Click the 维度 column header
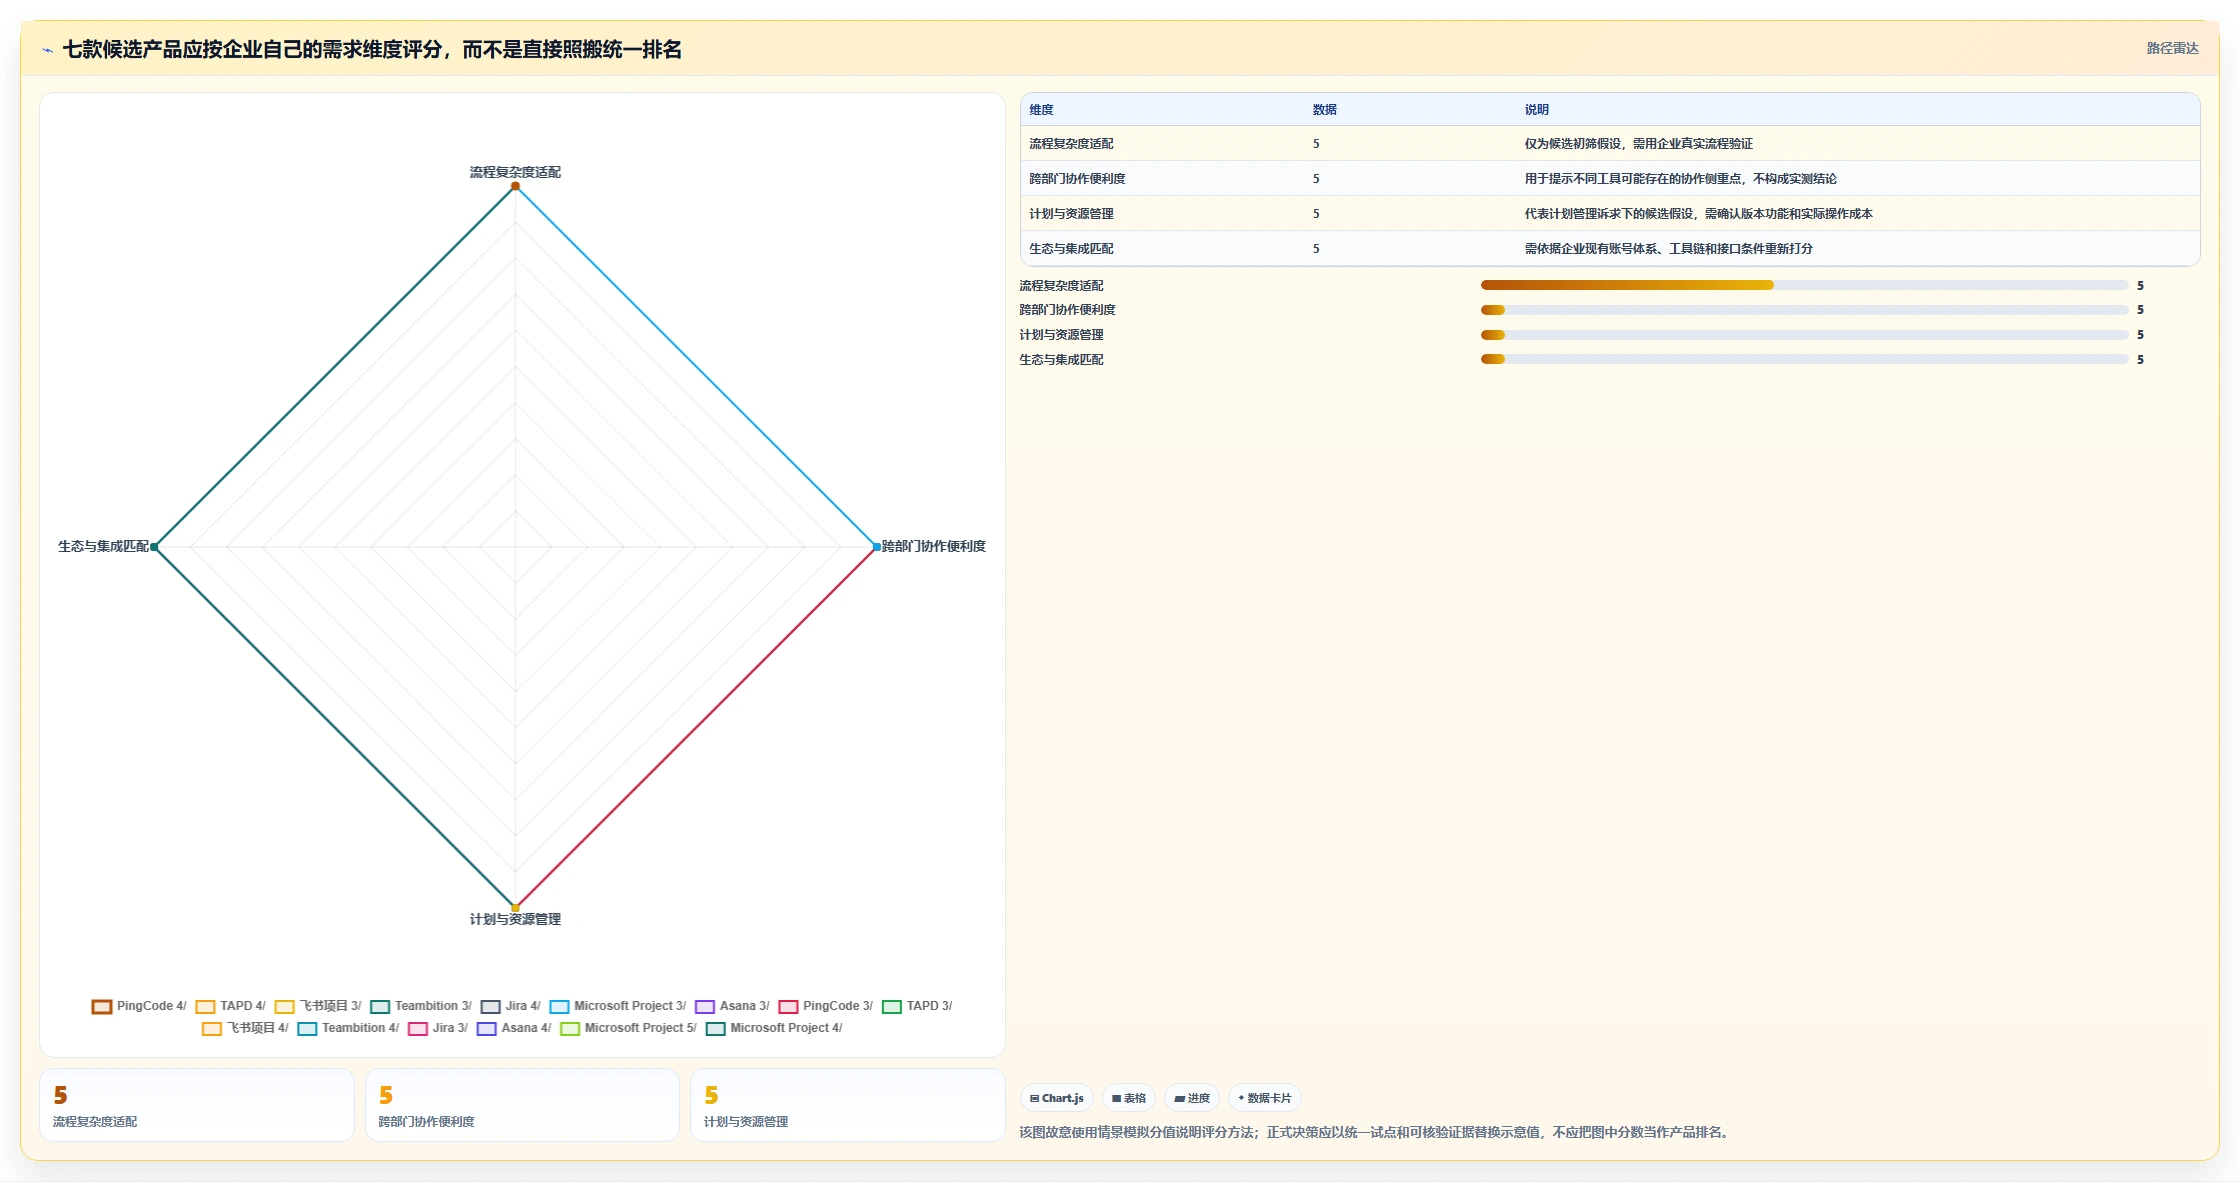Viewport: 2240px width, 1182px height. pos(1041,110)
